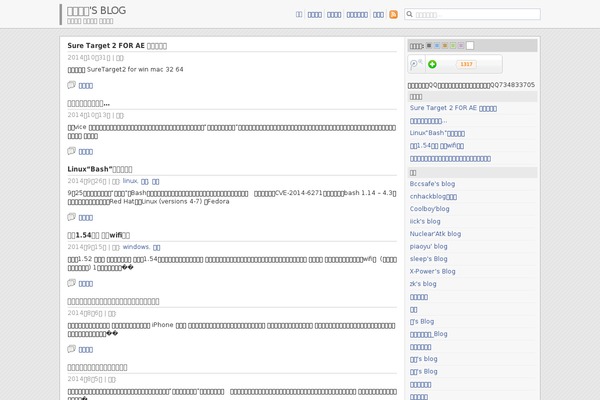Visit sleep's Blog link
This screenshot has height=400, width=600.
point(429,259)
